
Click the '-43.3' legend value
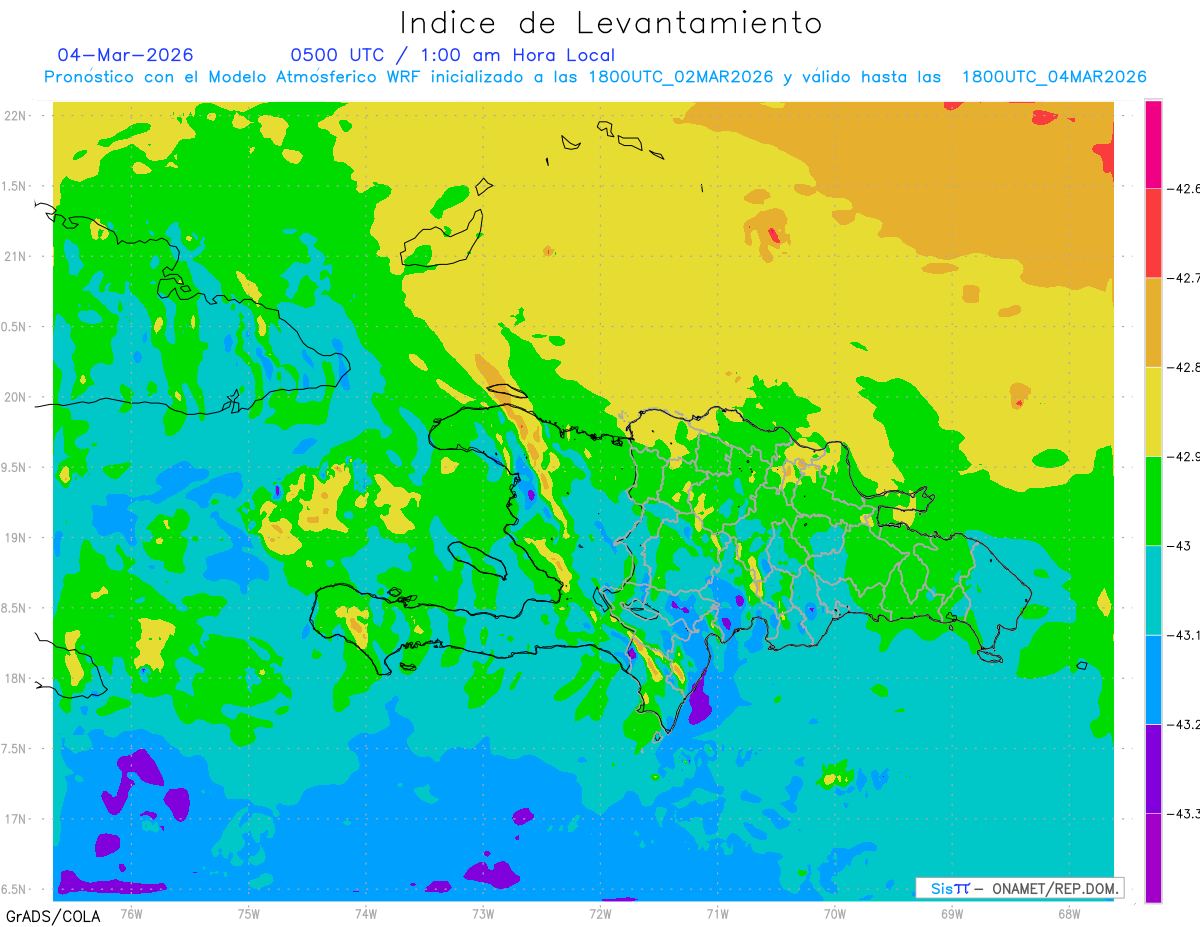(x=1183, y=813)
